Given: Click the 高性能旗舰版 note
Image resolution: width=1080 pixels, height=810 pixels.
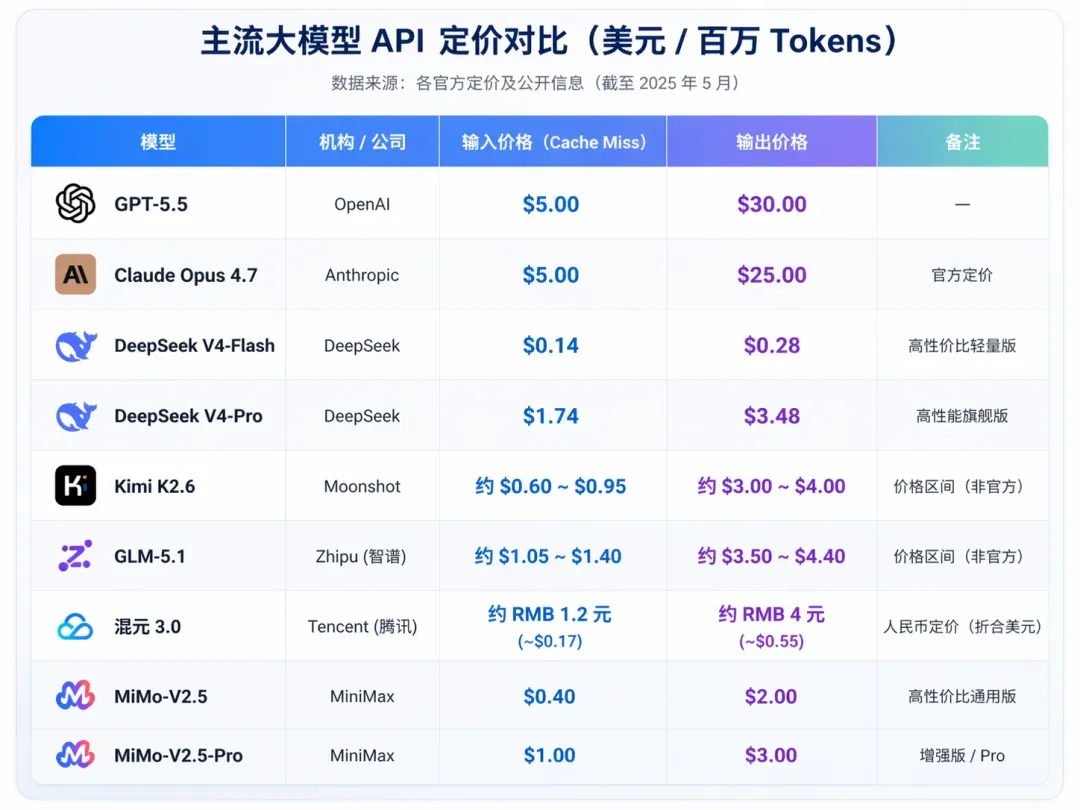Looking at the screenshot, I should [962, 416].
